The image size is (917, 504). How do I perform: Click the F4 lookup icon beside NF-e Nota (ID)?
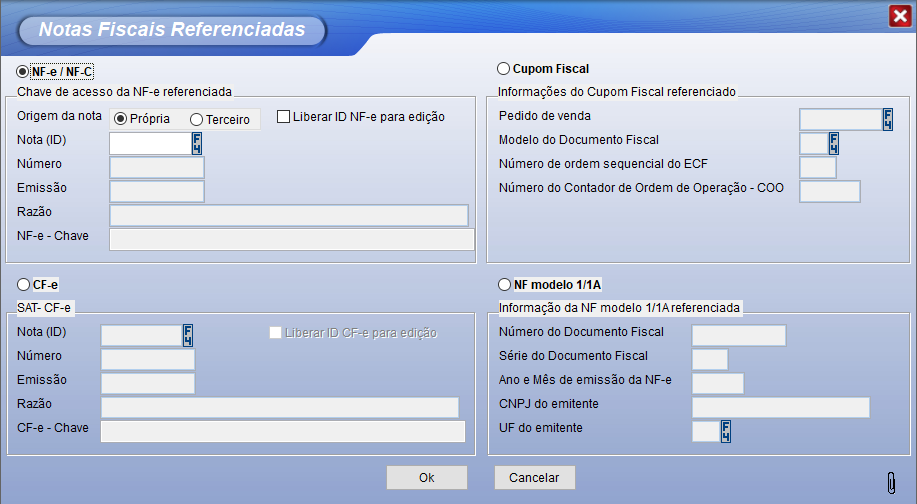point(197,143)
